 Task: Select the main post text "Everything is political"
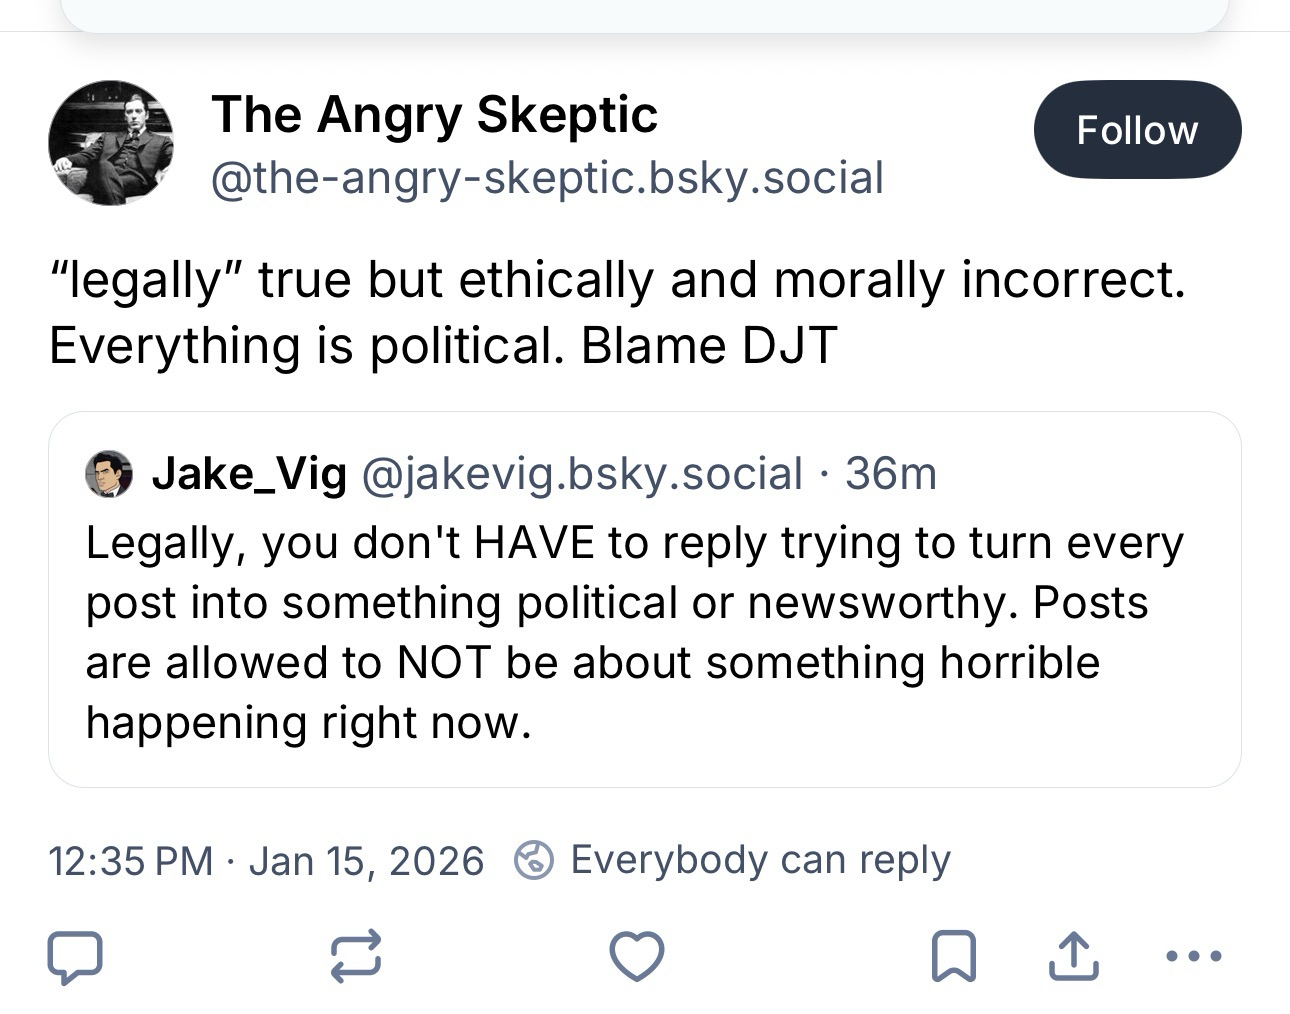click(300, 346)
